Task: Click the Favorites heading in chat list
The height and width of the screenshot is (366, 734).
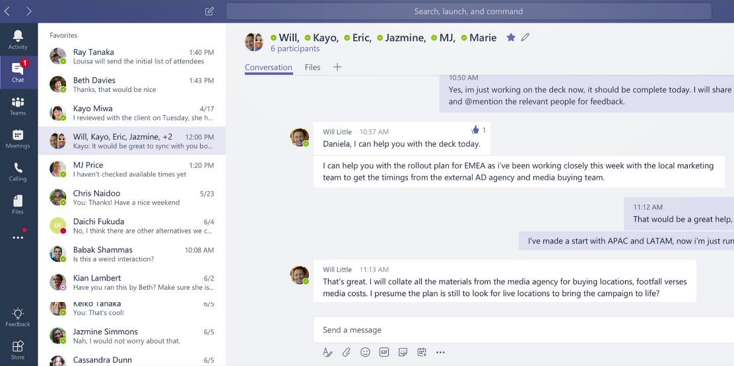Action: coord(64,35)
